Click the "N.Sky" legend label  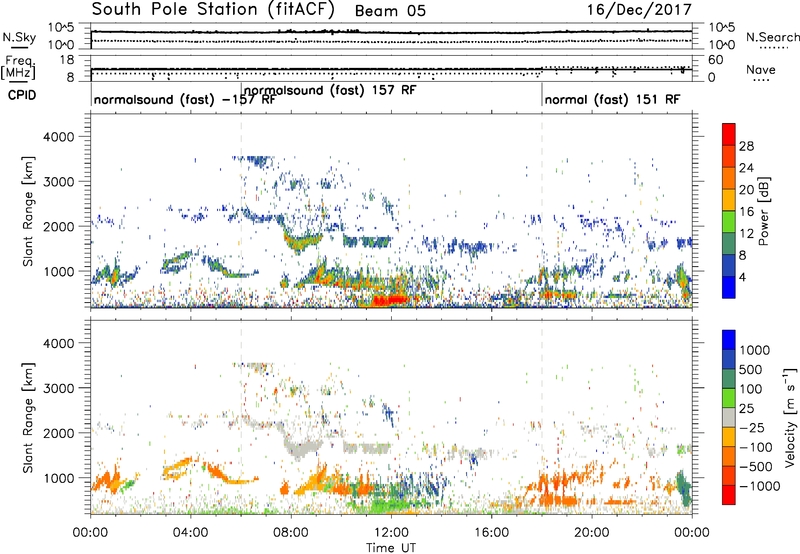pos(19,37)
